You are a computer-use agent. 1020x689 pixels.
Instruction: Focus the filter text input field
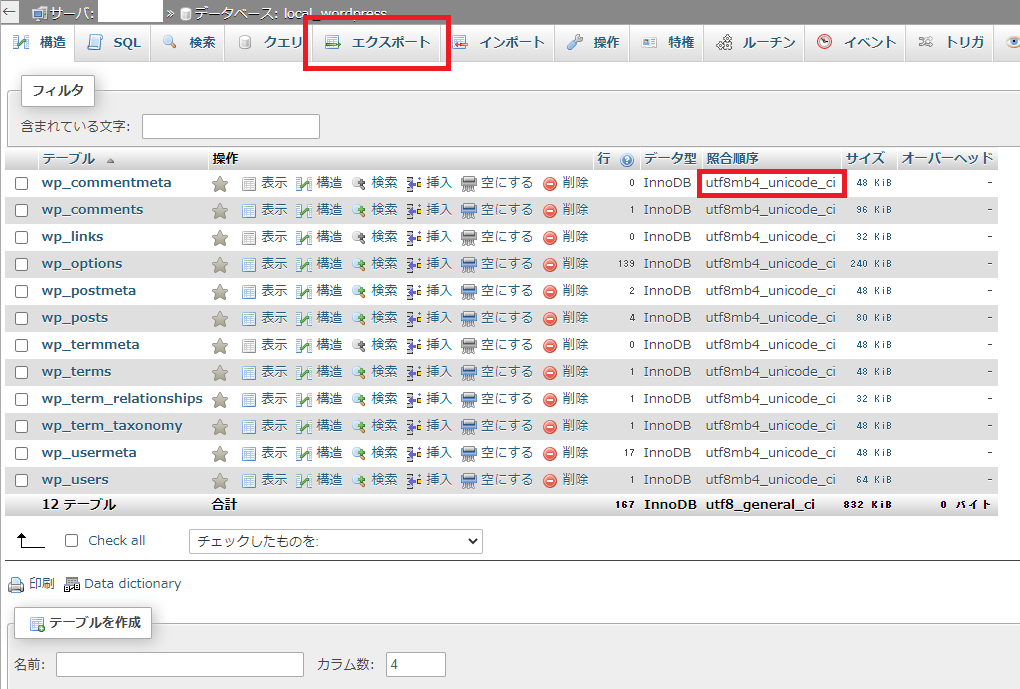pyautogui.click(x=230, y=127)
